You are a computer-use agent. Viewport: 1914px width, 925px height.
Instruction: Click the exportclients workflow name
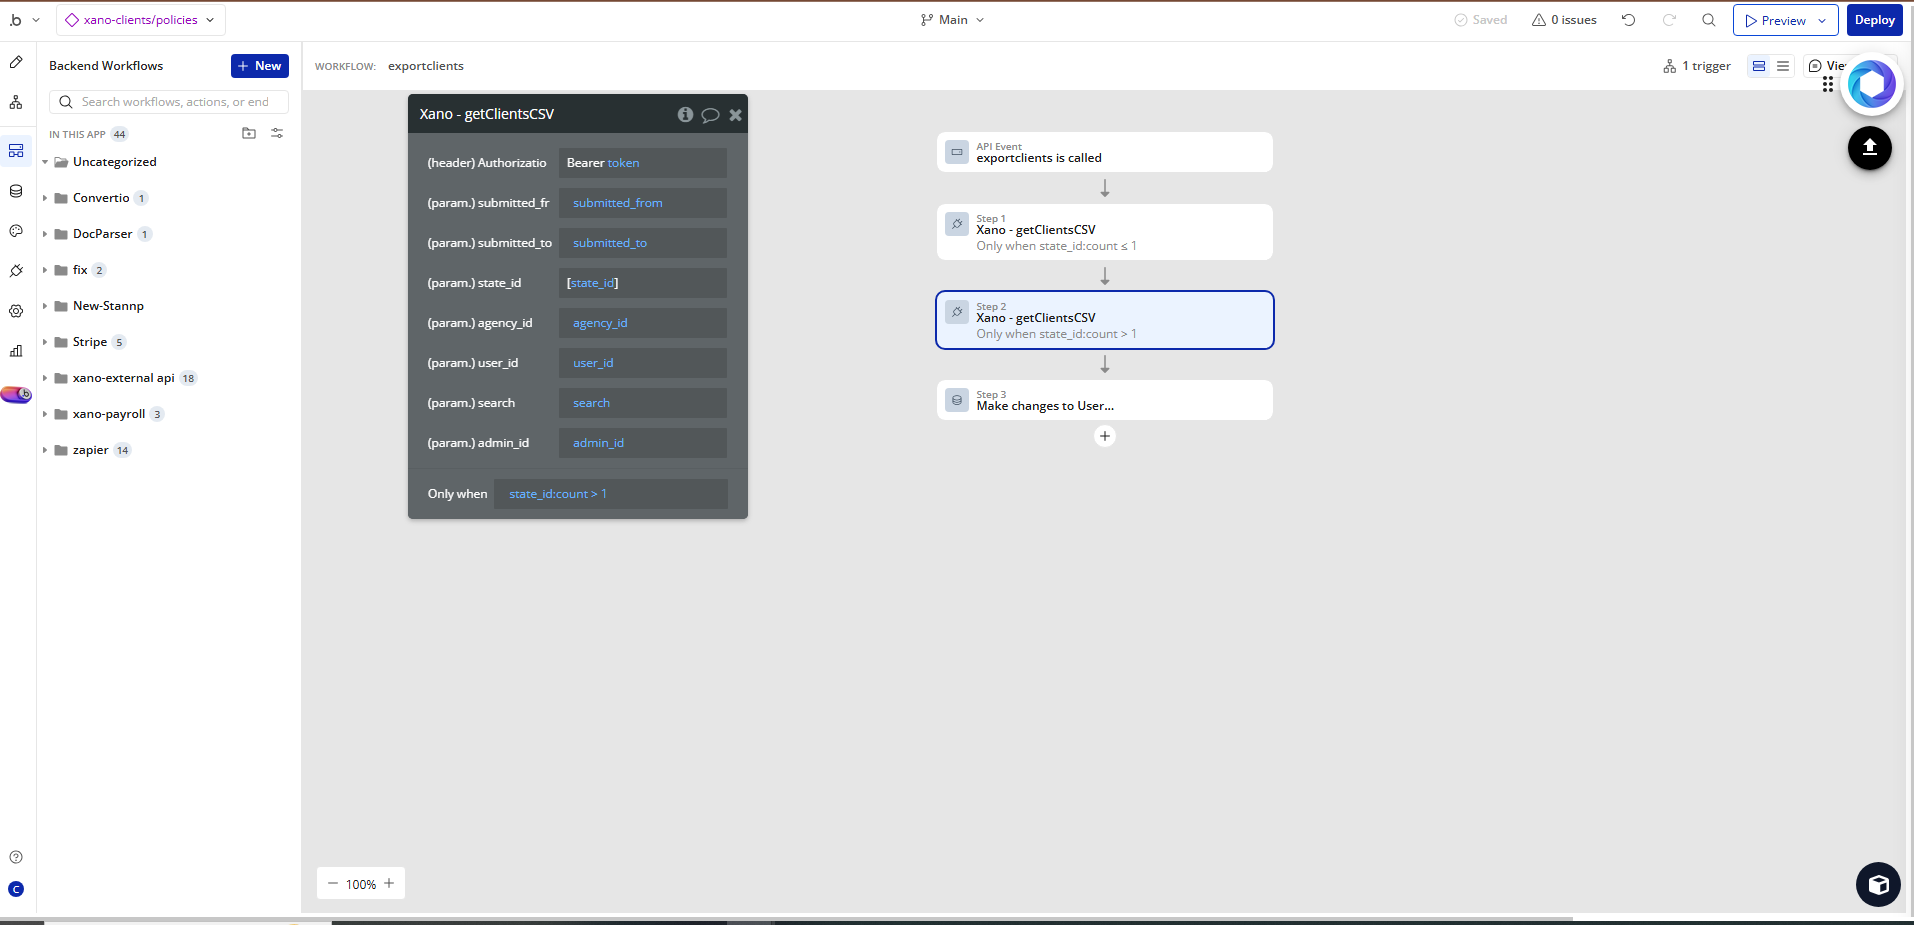tap(426, 66)
